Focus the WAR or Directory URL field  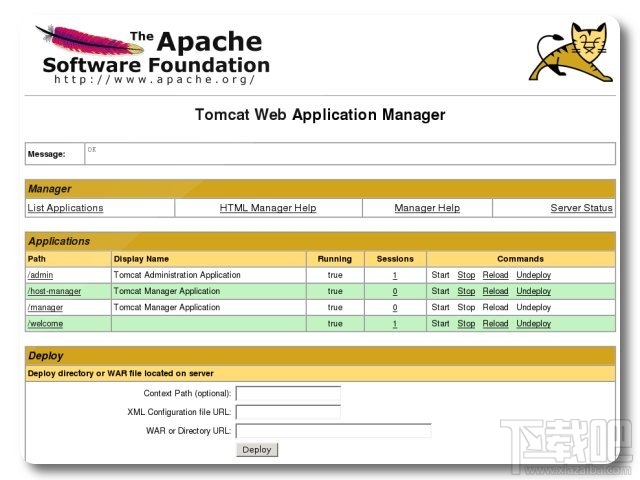(x=333, y=431)
